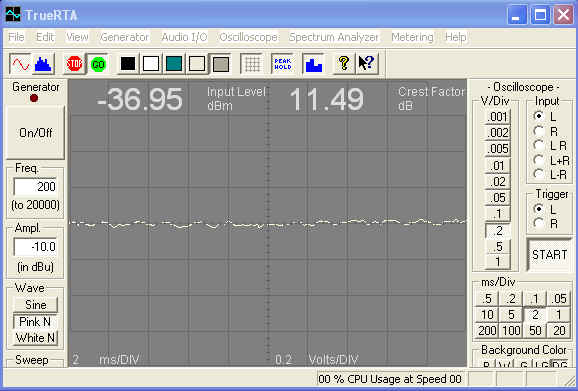Click the START button
578x391 pixels.
(549, 255)
